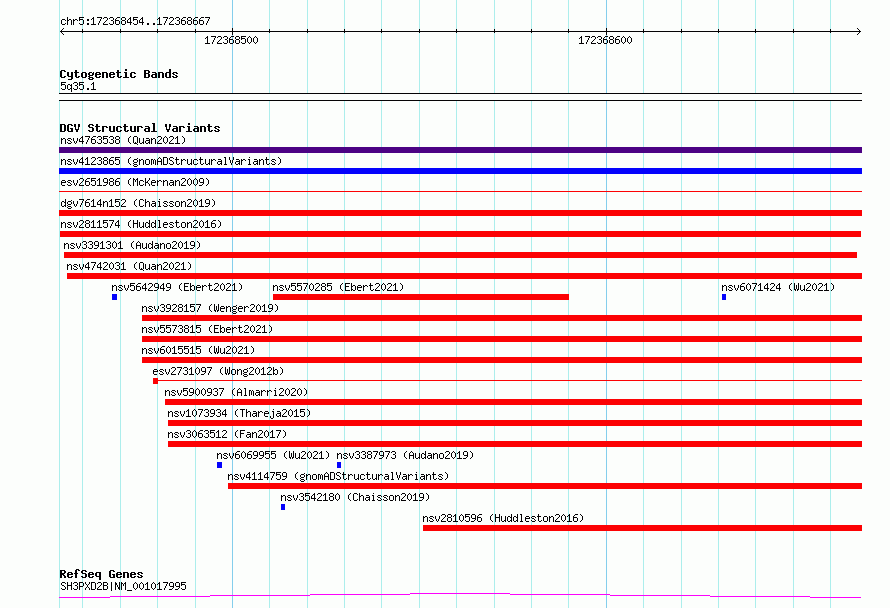The height and width of the screenshot is (608, 890).
Task: Click the nsv4763538 (Quan2021) variant label
Action: pyautogui.click(x=123, y=140)
